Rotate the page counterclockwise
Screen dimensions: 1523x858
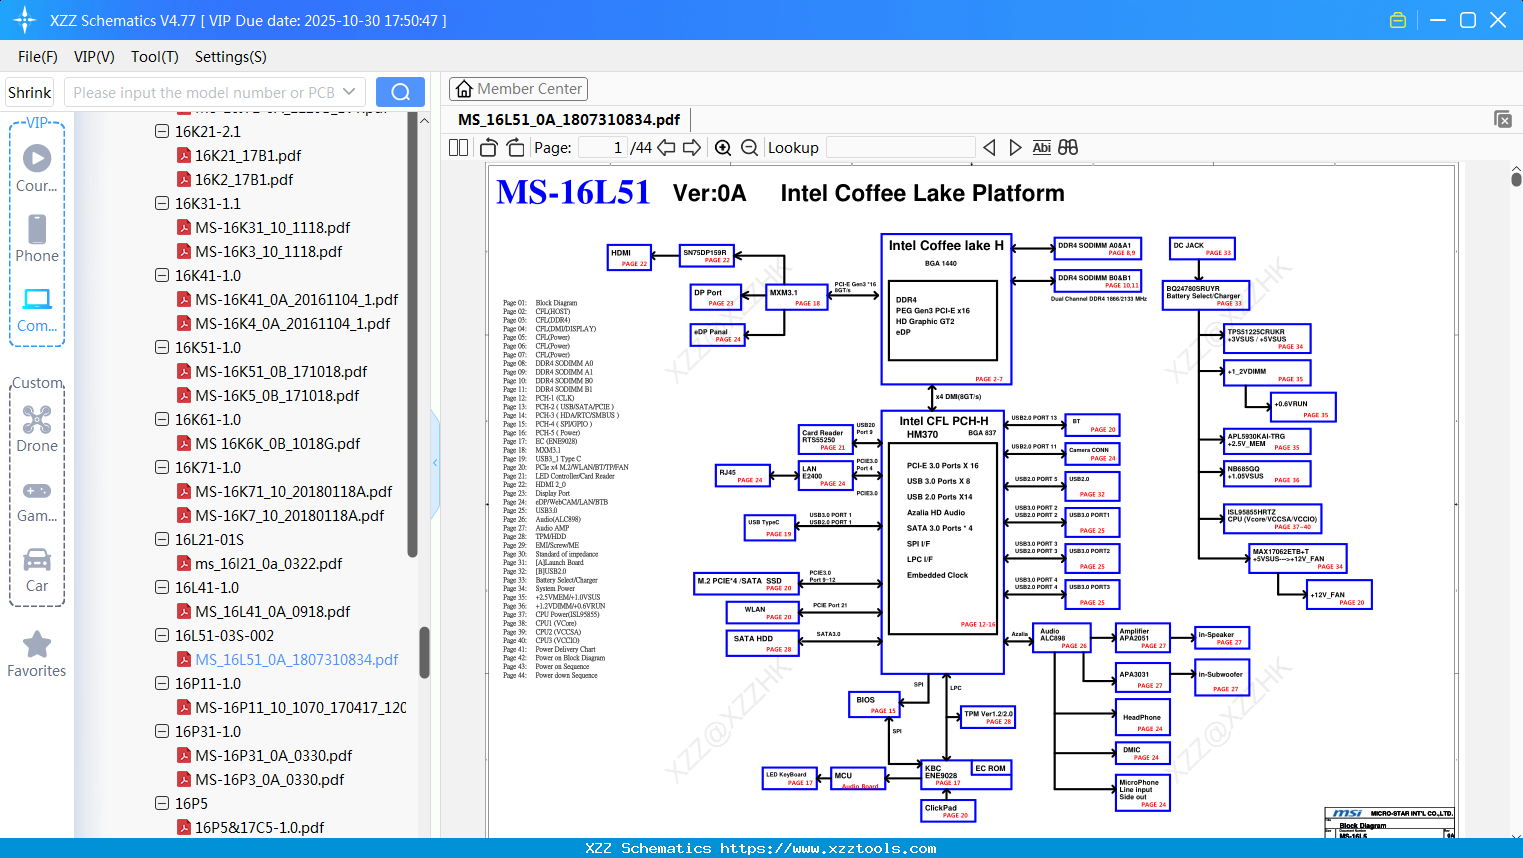click(489, 148)
